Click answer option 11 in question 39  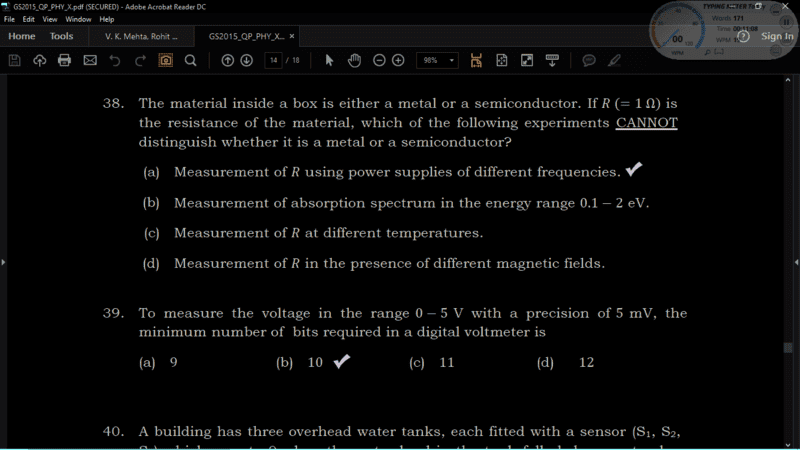[x=446, y=363]
